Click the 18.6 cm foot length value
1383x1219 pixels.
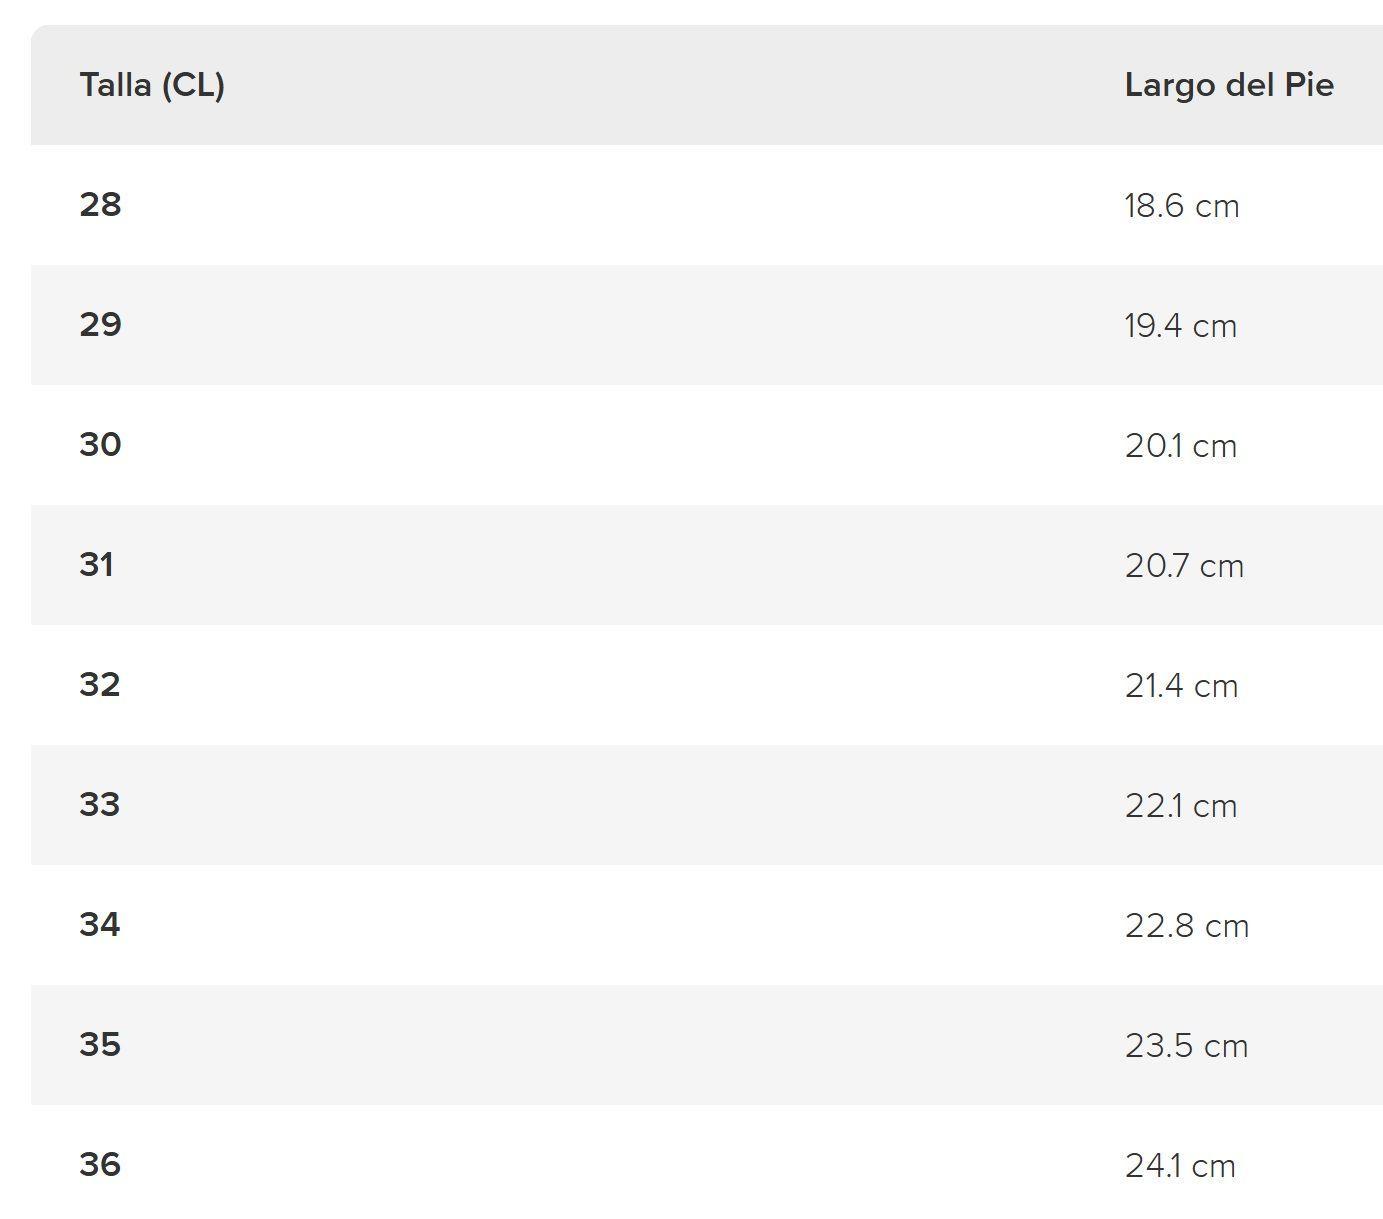tap(1181, 206)
